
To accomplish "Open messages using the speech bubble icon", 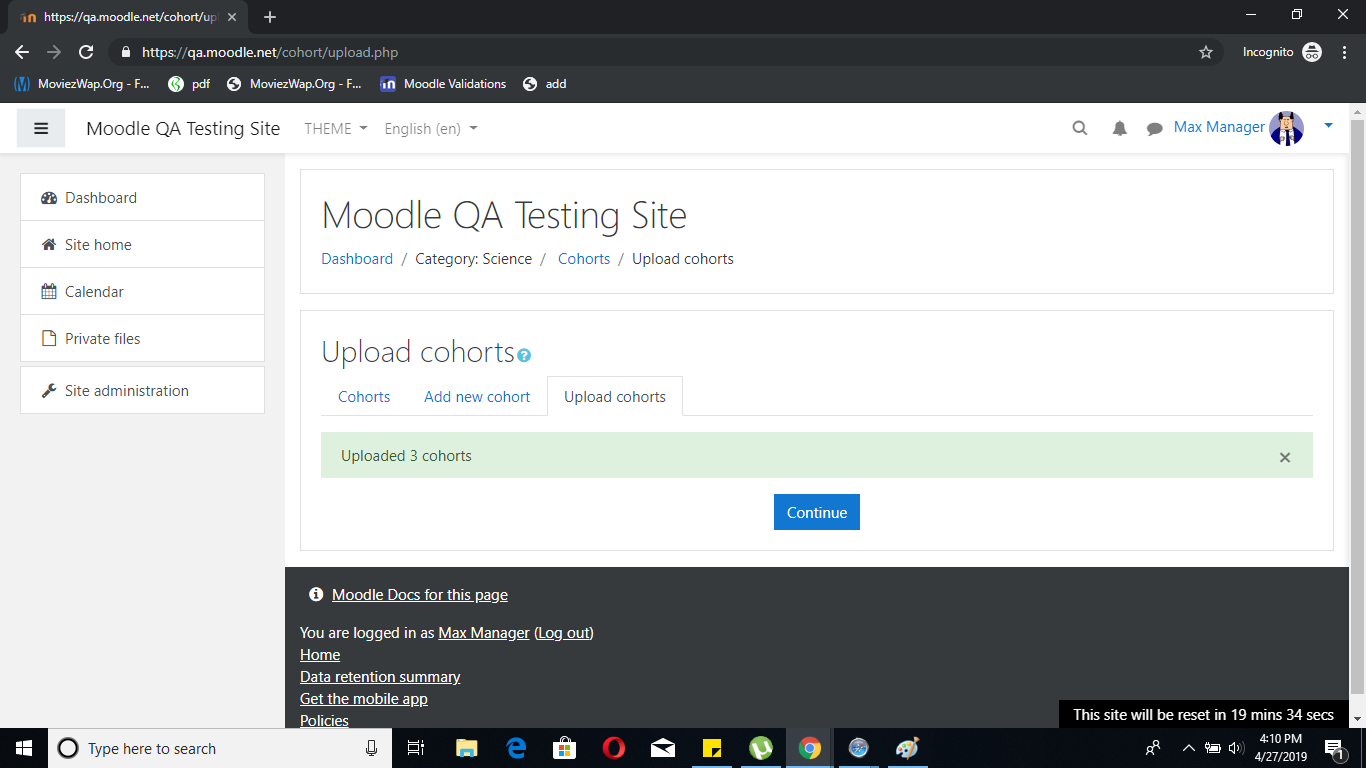I will tap(1155, 128).
